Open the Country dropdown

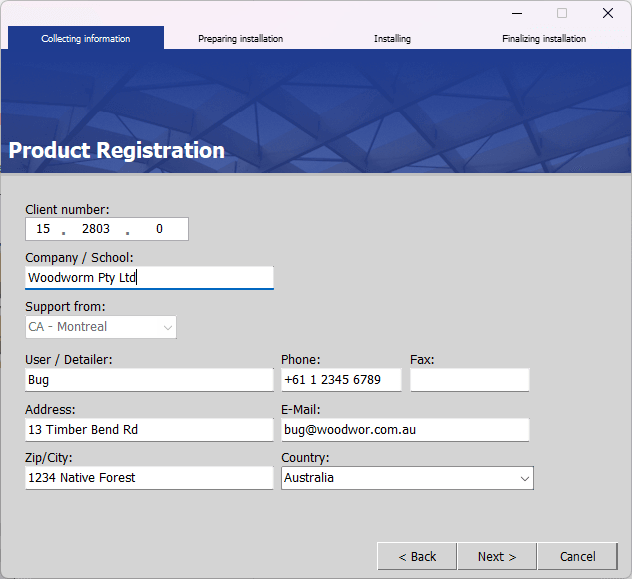click(x=407, y=478)
